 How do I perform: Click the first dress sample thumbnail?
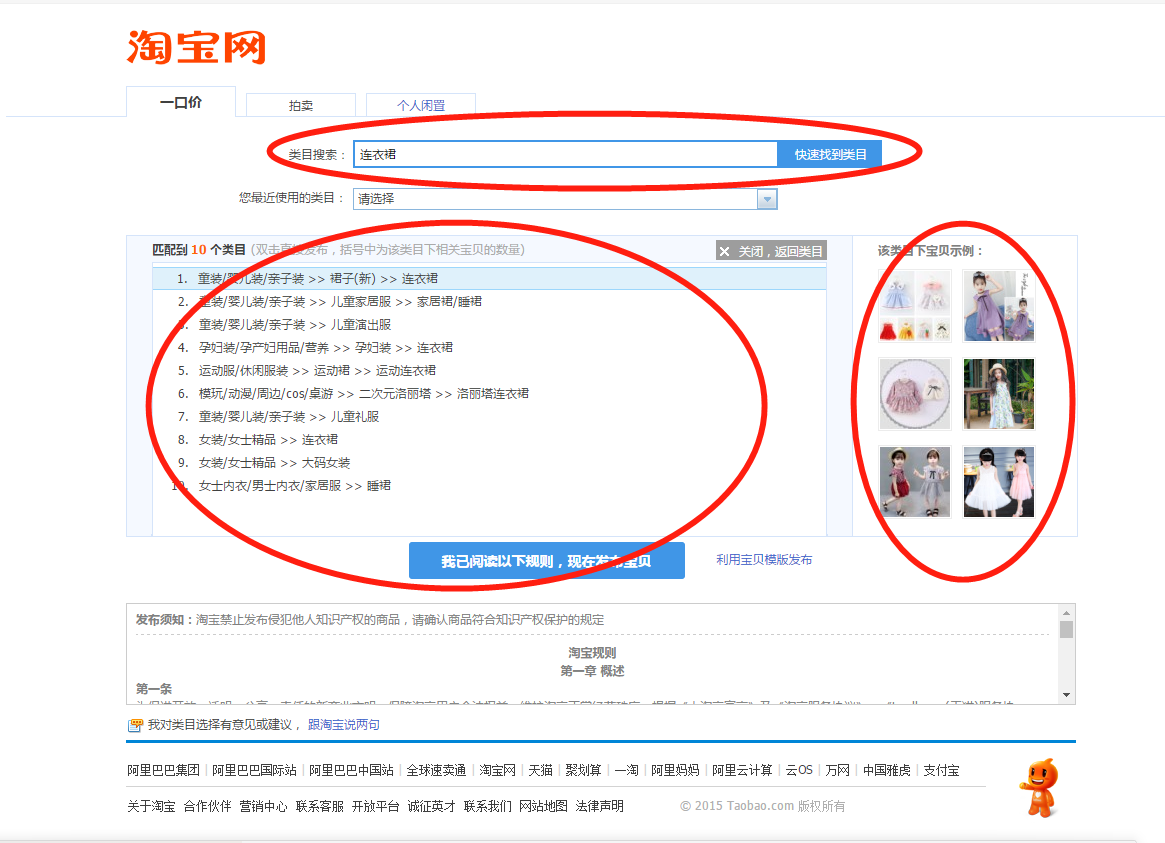[913, 305]
